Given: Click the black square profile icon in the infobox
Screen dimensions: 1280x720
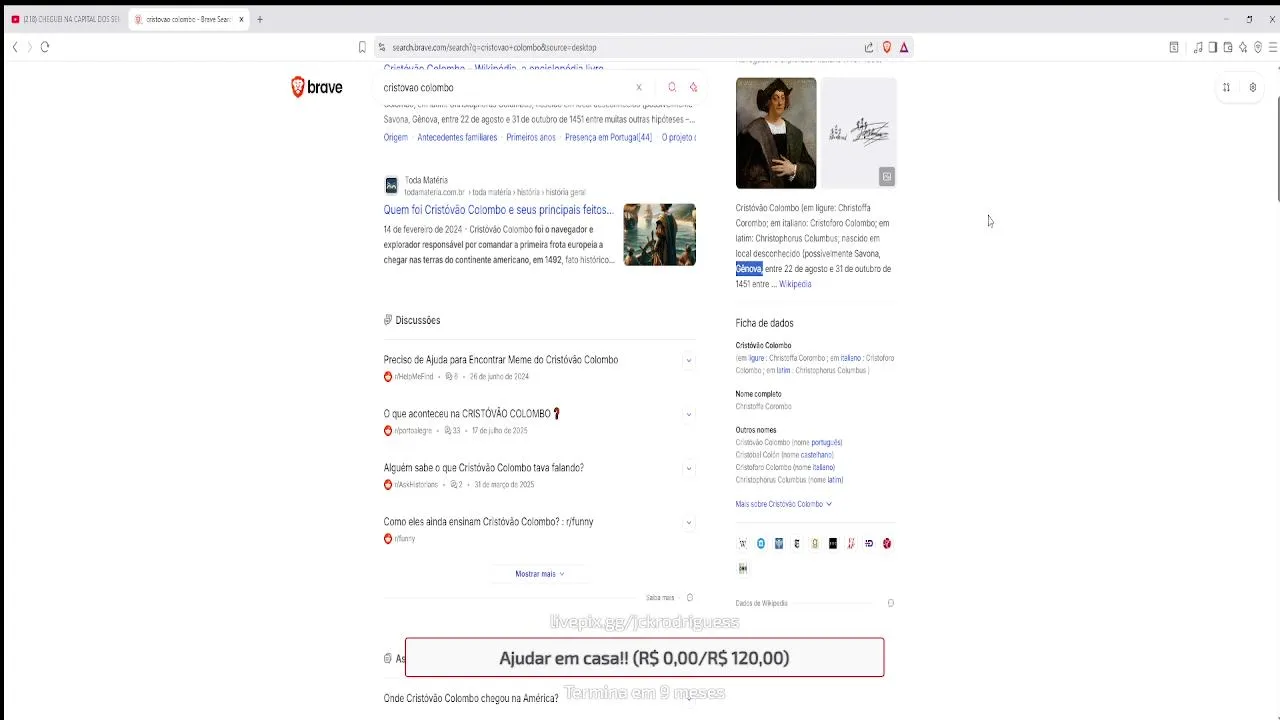Looking at the screenshot, I should point(833,544).
